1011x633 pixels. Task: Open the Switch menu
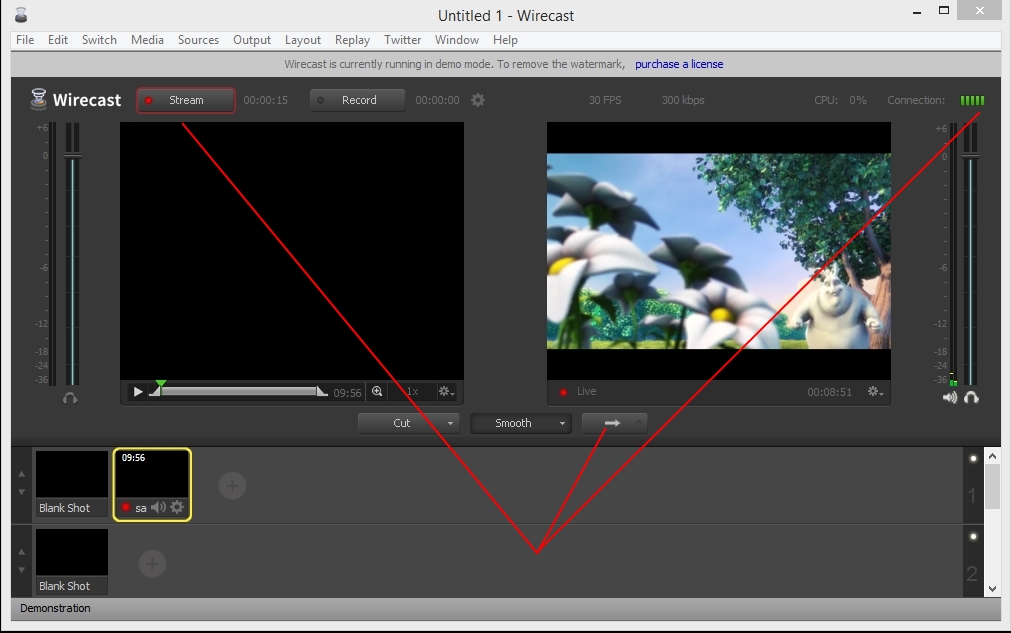click(x=99, y=40)
